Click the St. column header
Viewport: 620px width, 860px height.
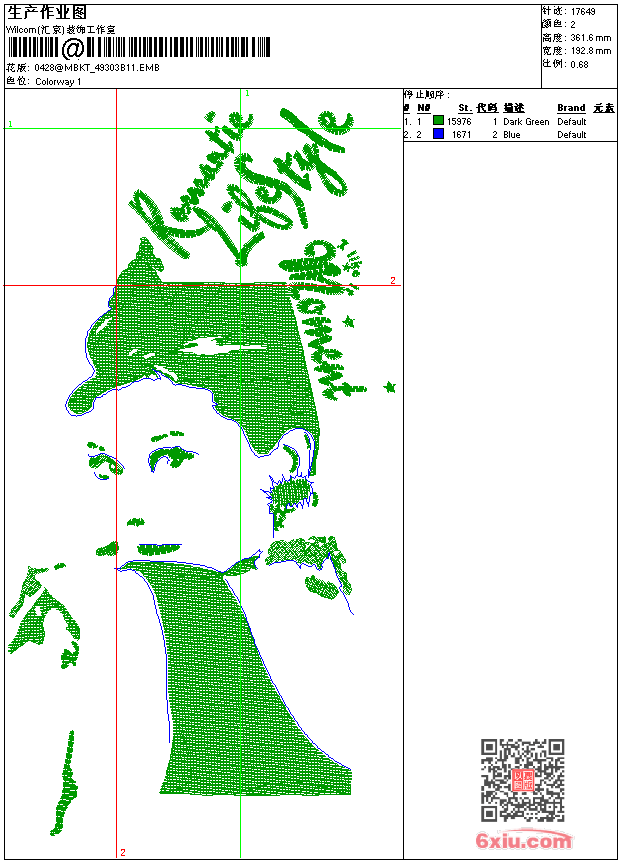(x=465, y=108)
